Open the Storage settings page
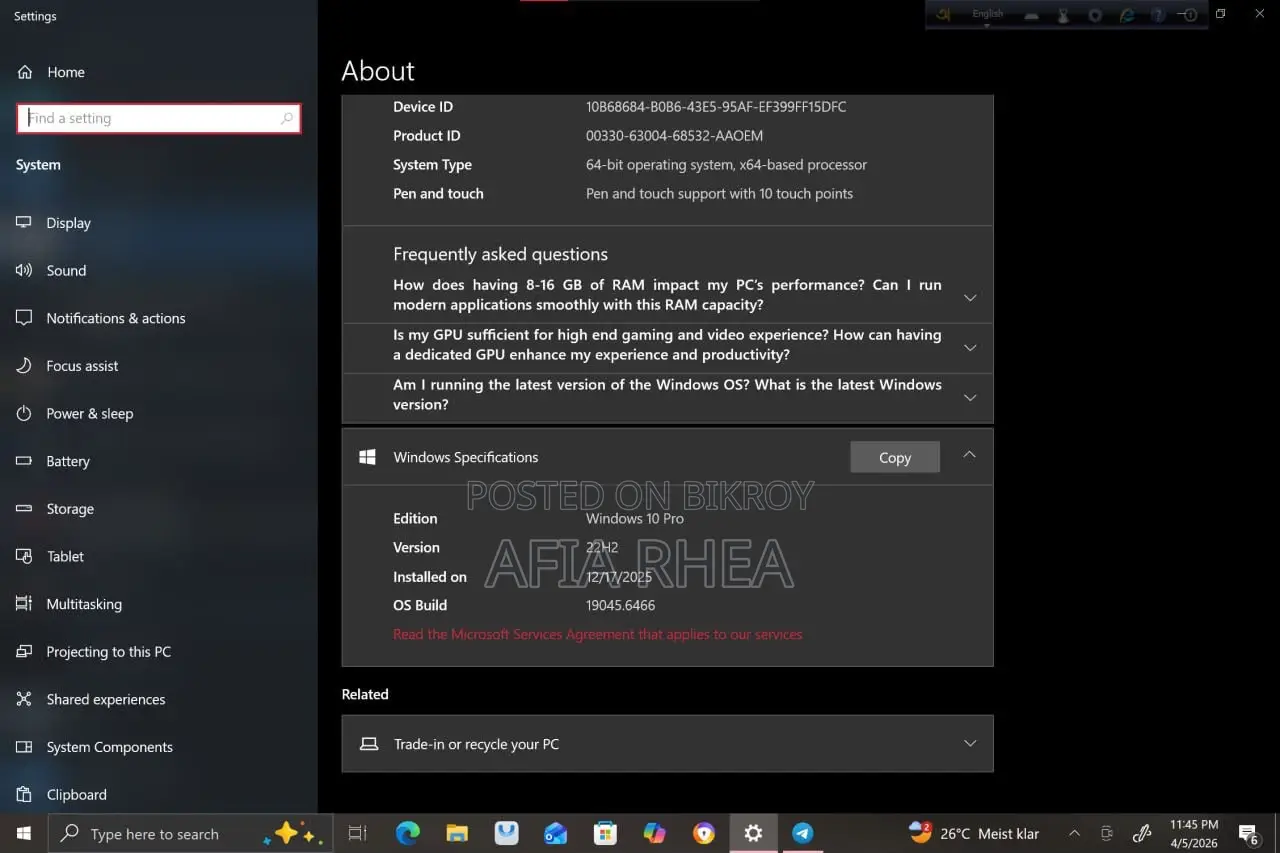 tap(70, 509)
